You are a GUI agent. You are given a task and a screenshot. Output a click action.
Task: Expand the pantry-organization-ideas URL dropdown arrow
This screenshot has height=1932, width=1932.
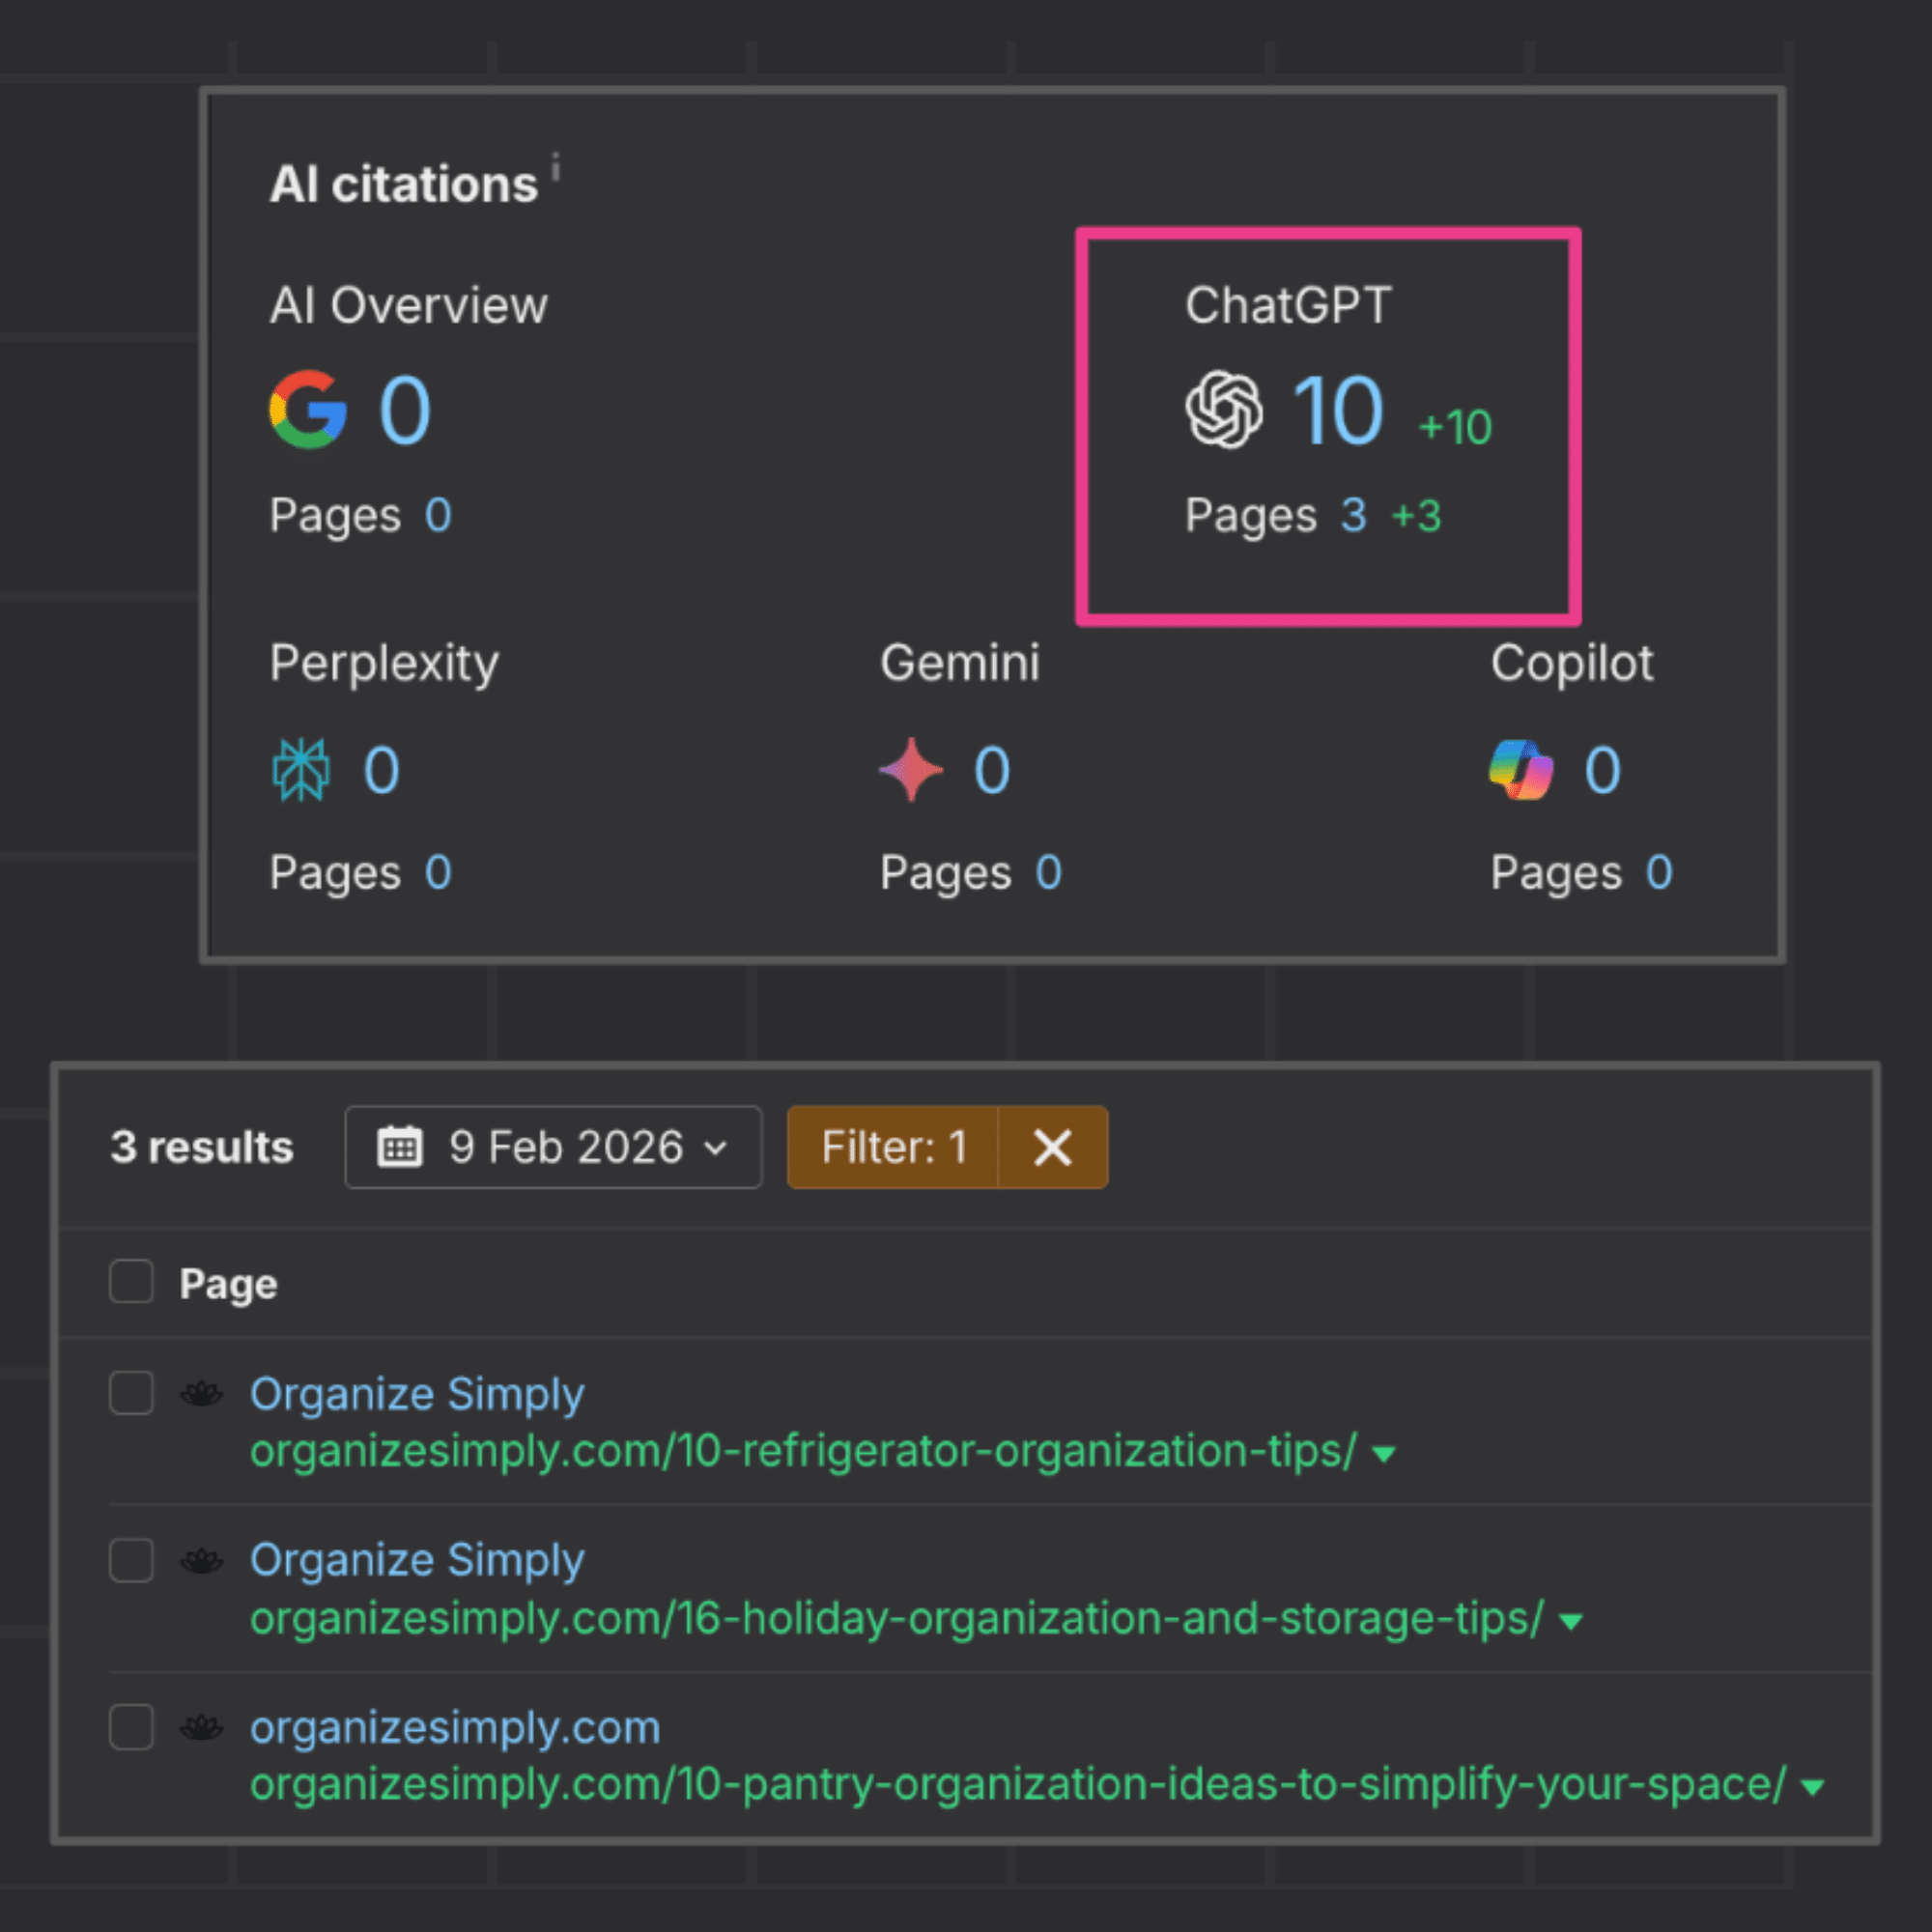(x=1812, y=1788)
